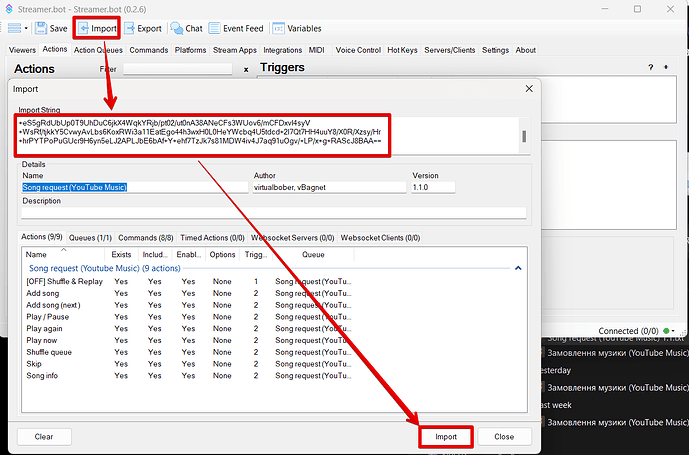Image resolution: width=689 pixels, height=455 pixels.
Task: Open the Import toolbar button
Action: tap(97, 29)
